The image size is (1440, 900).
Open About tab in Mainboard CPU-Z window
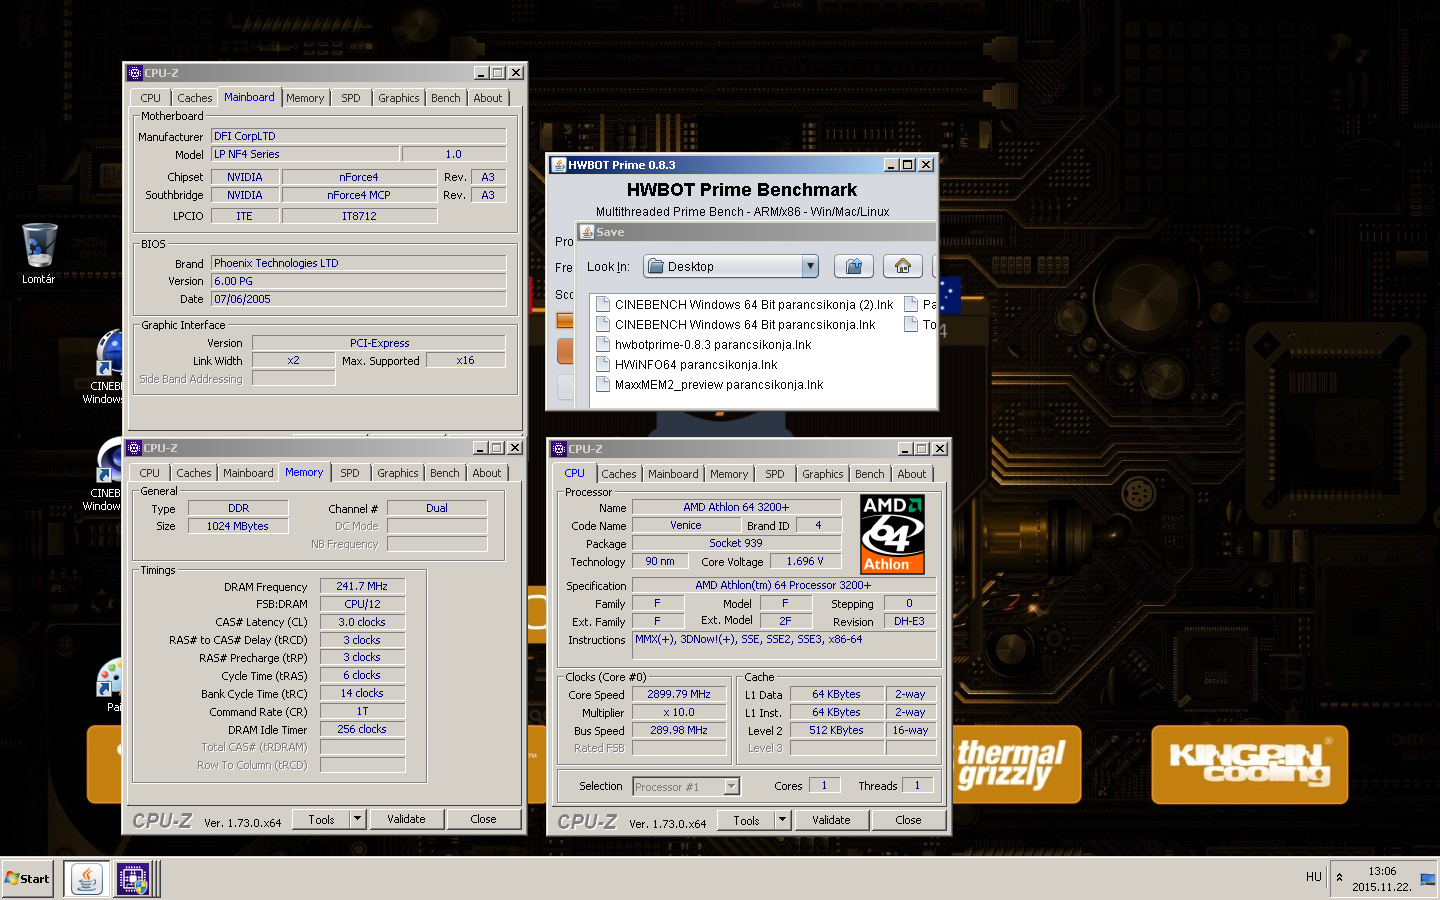tap(488, 98)
